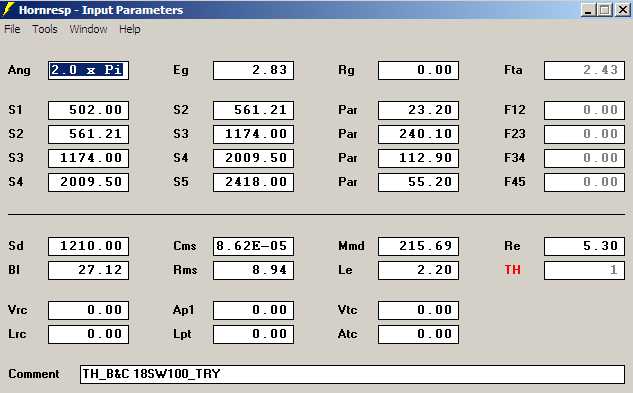This screenshot has width=633, height=393.
Task: Edit the S2 field in the Par 240.10 row
Action: [x=88, y=134]
